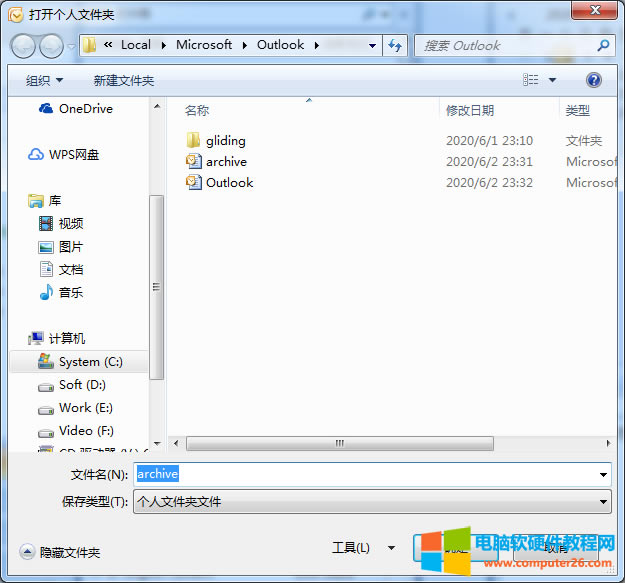The height and width of the screenshot is (583, 625).
Task: Sort by 类型 column header
Action: point(578,110)
